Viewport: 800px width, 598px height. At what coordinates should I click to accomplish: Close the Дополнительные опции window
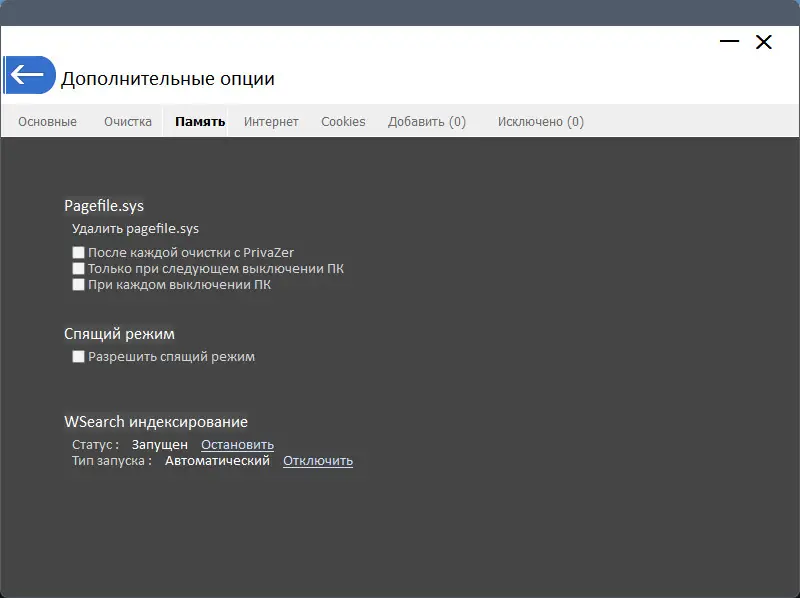pyautogui.click(x=764, y=42)
